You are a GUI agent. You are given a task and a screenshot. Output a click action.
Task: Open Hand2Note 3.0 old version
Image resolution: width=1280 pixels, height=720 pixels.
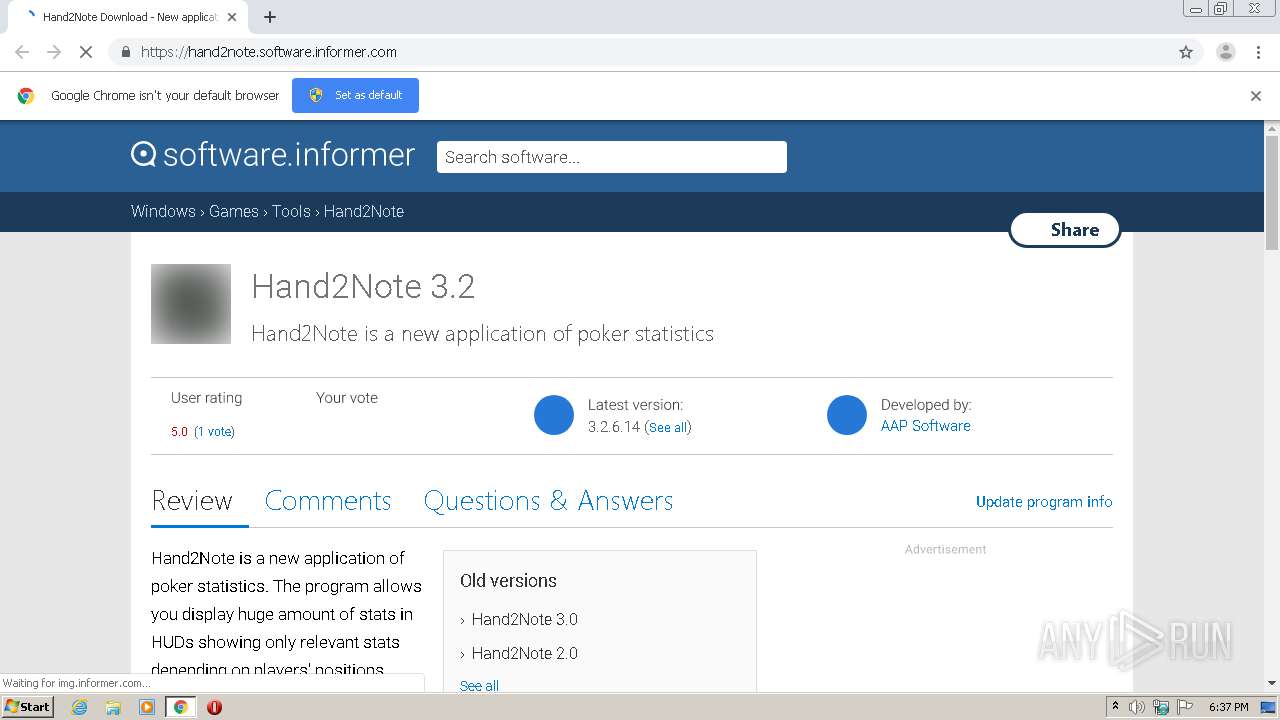coord(525,619)
